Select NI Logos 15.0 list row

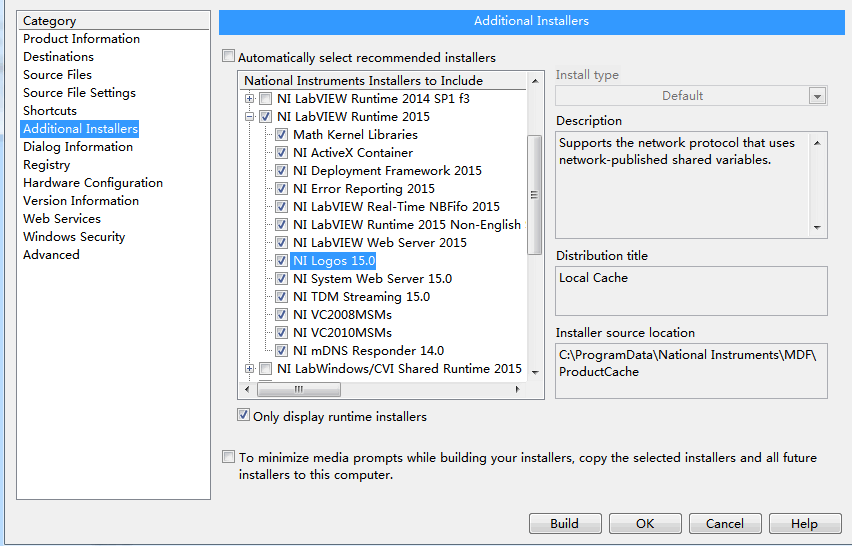click(334, 261)
